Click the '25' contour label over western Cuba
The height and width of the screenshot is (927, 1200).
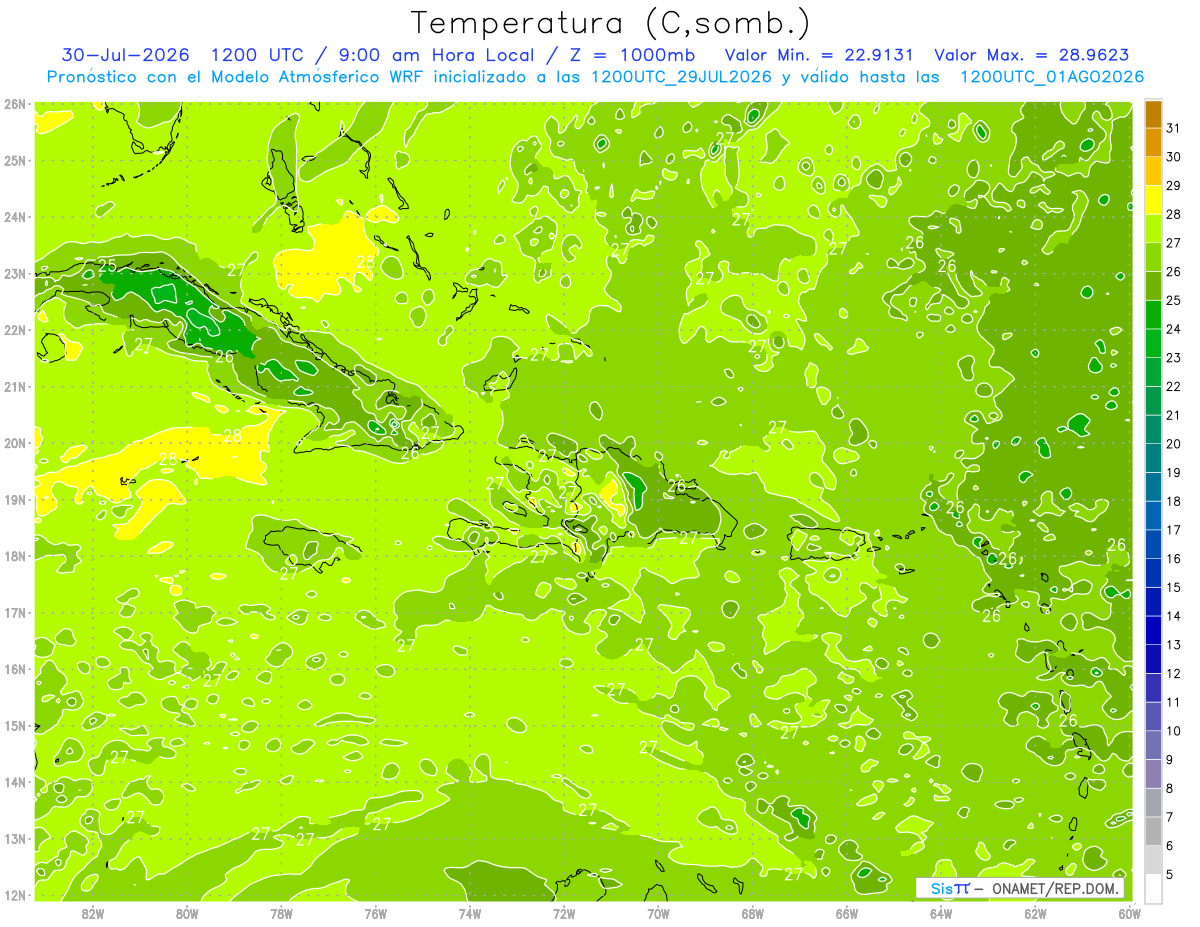107,266
